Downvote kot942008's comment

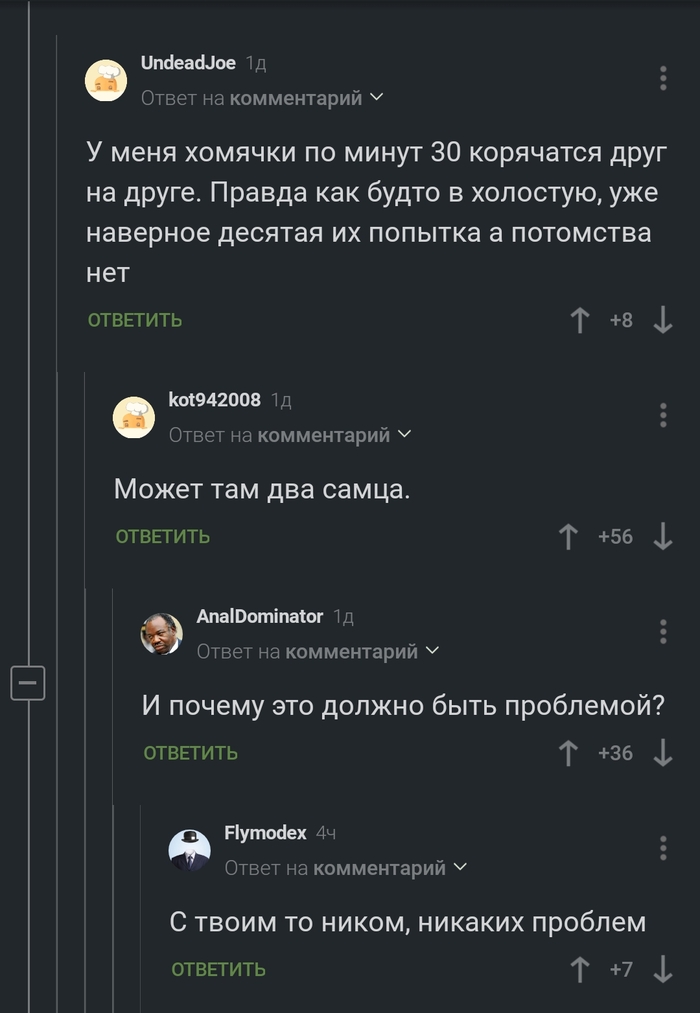click(663, 536)
